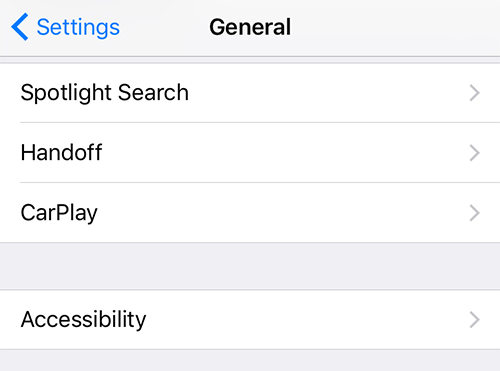Expand CarPlay using its right disclosure arrow
Viewport: 500px width, 371px height.
coord(475,213)
